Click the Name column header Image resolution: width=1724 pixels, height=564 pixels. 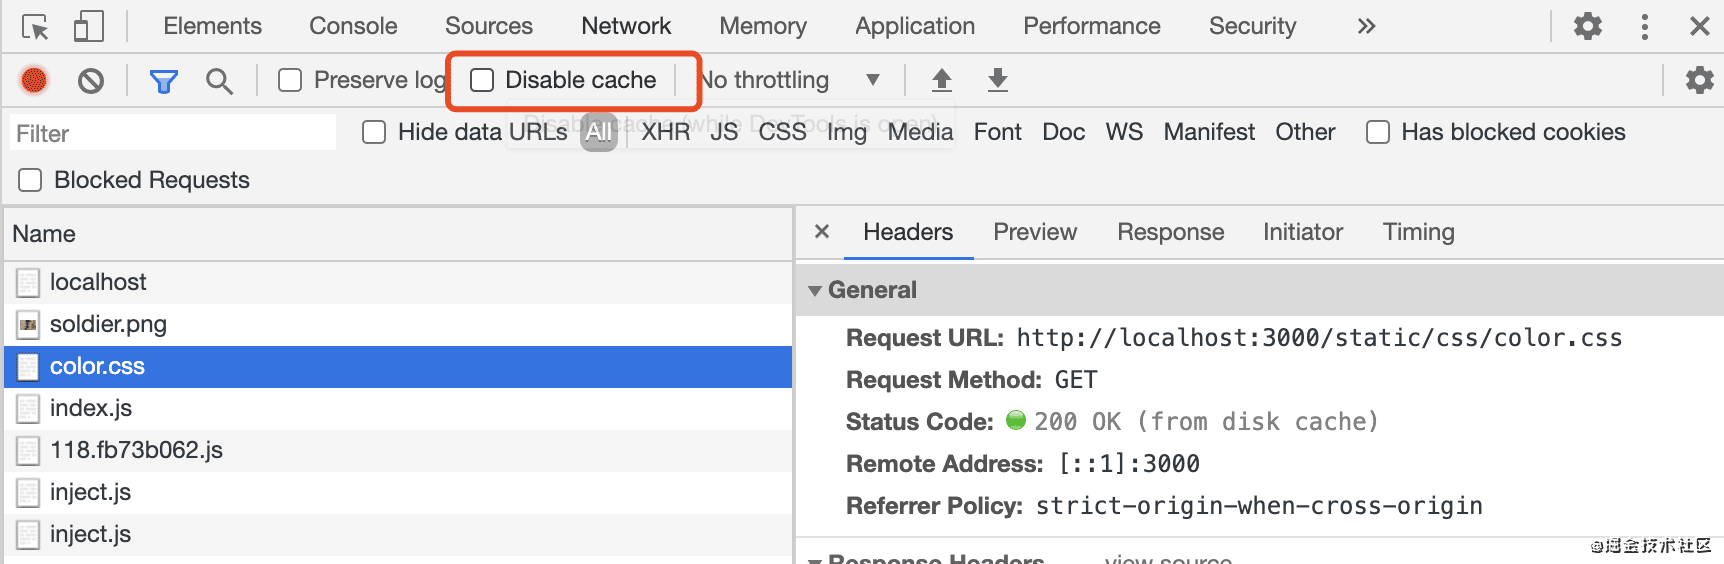pyautogui.click(x=398, y=234)
